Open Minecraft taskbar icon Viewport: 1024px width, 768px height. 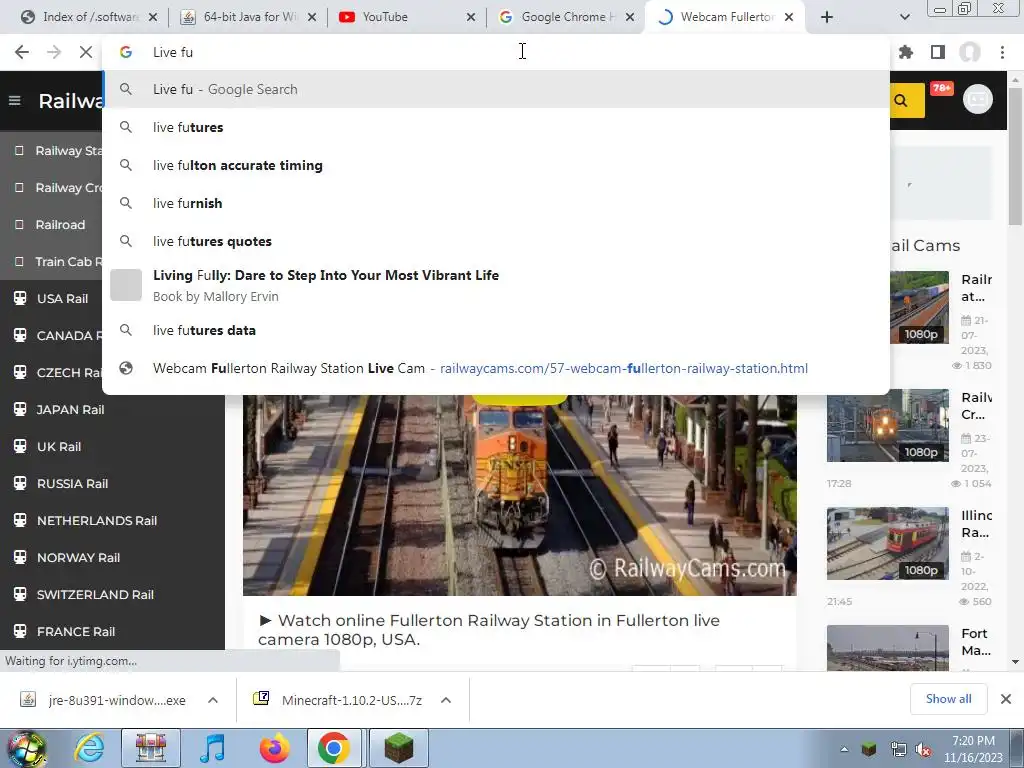398,748
